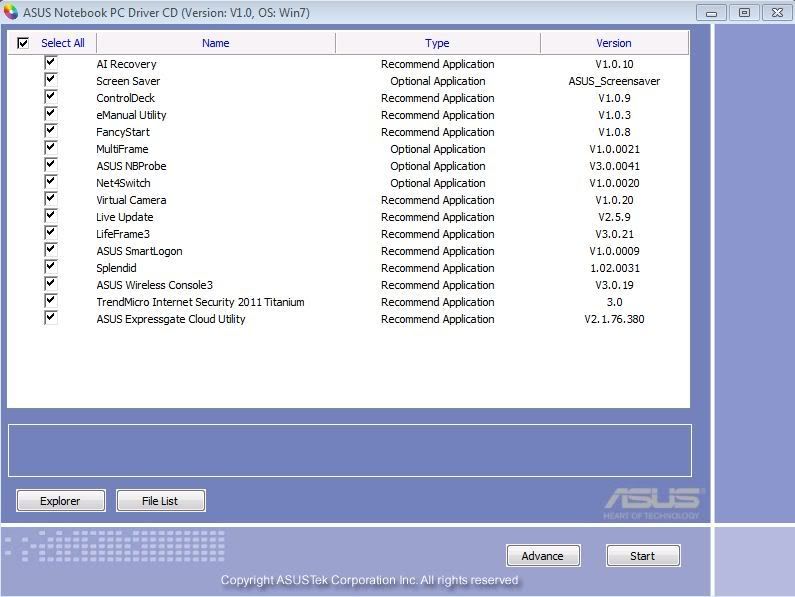
Task: Click the File List button
Action: [161, 501]
